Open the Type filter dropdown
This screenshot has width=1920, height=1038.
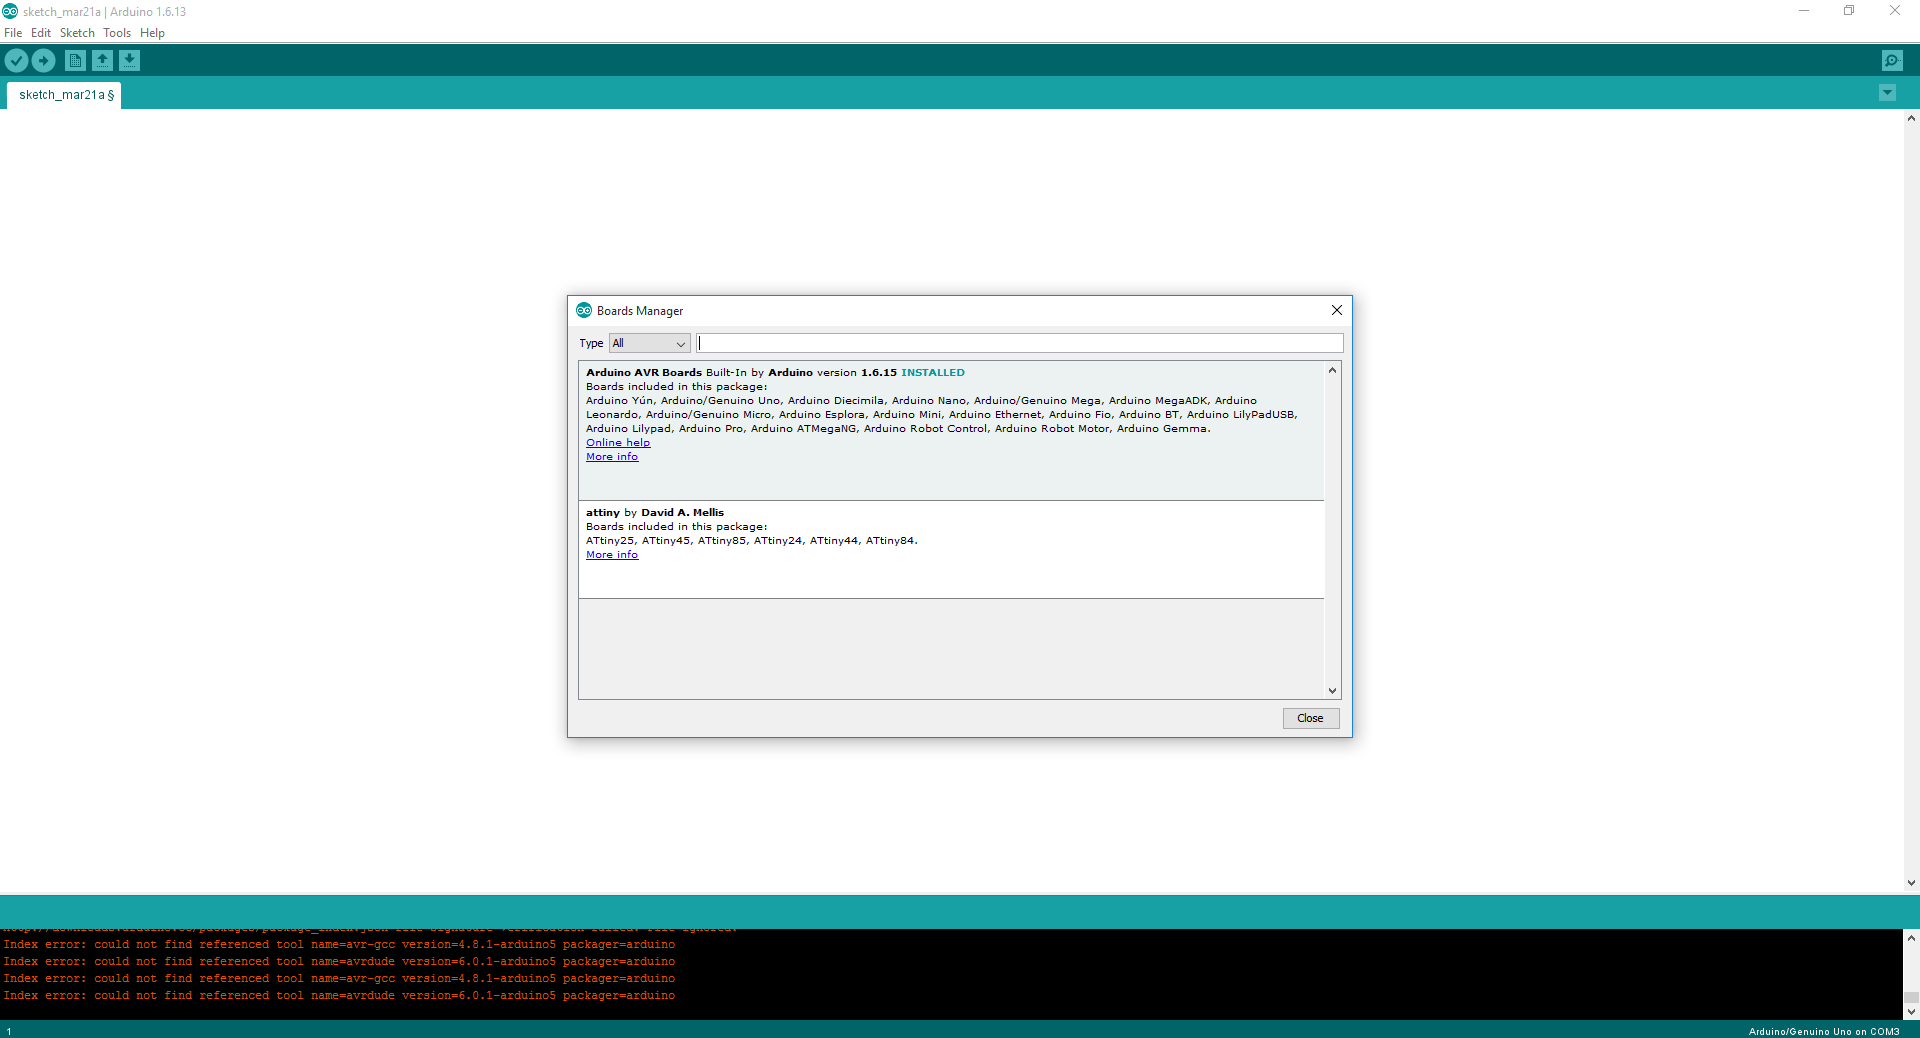650,343
